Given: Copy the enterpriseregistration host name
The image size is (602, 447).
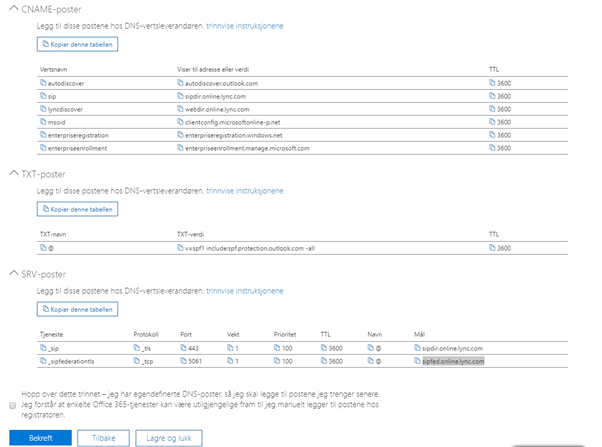Looking at the screenshot, I should point(43,135).
